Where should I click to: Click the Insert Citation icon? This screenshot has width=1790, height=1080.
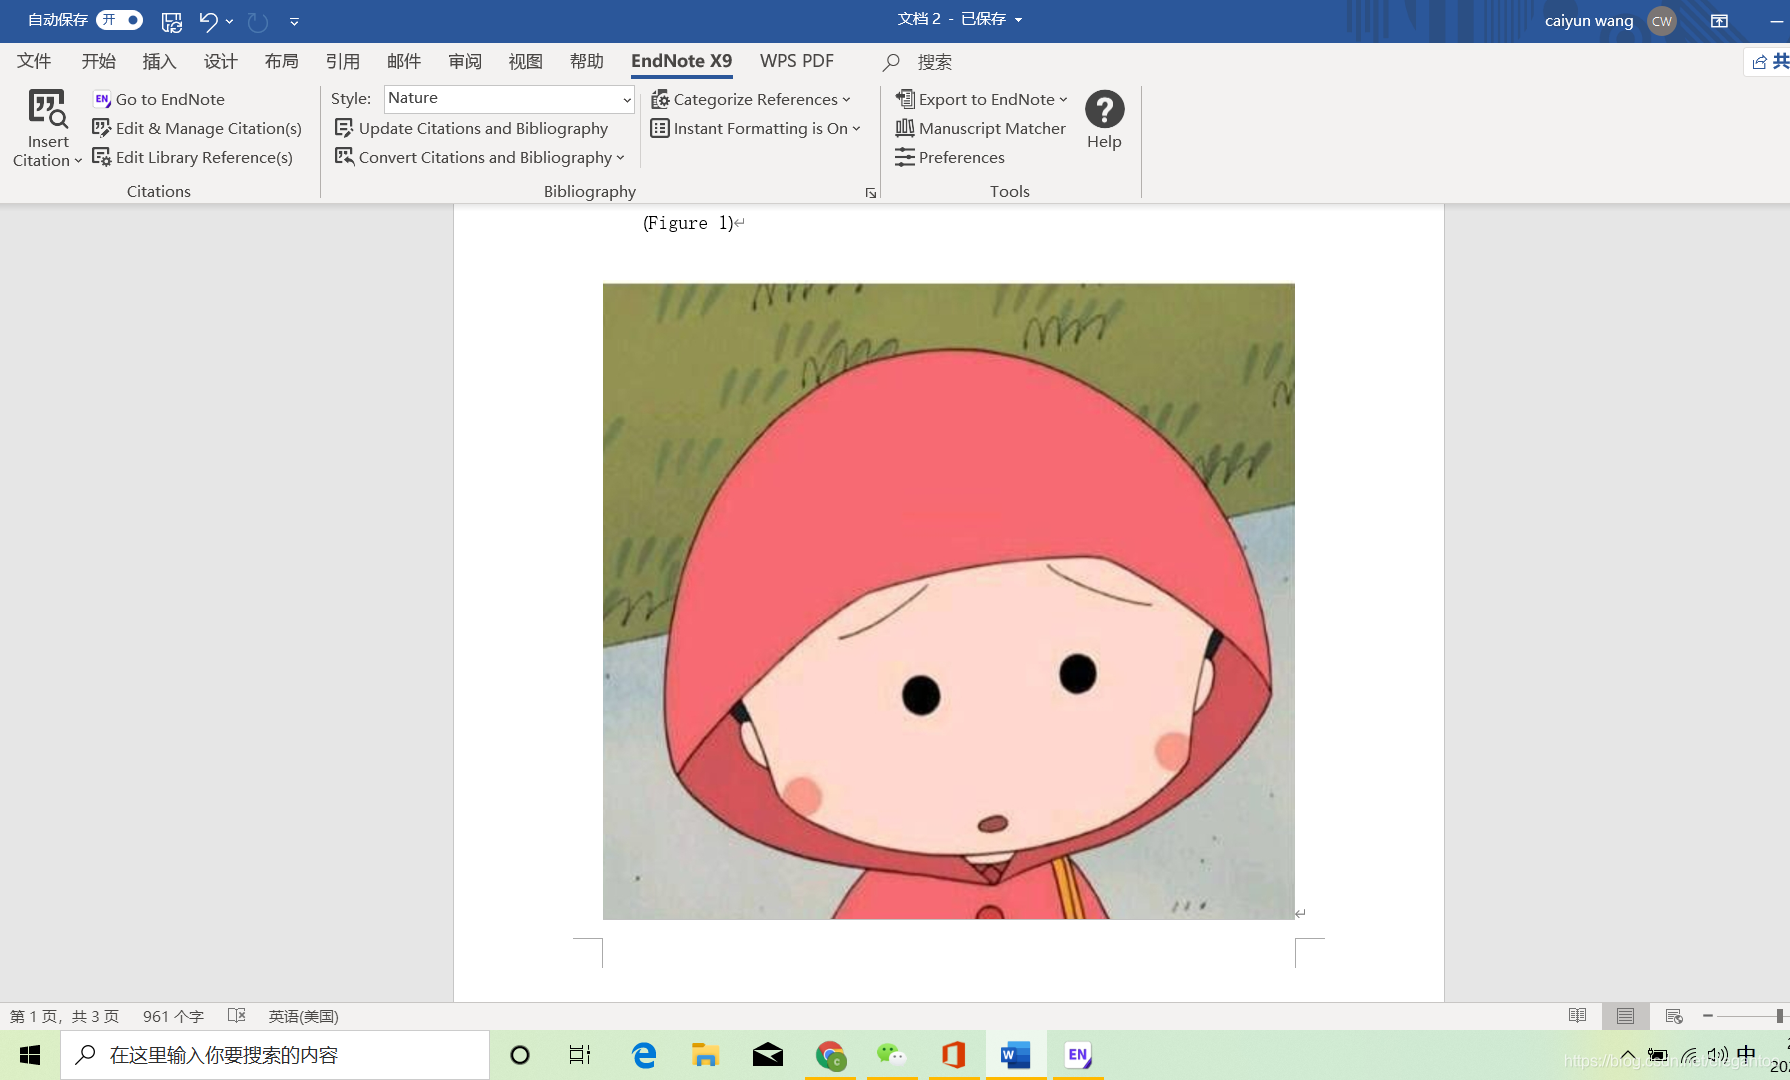[x=47, y=109]
